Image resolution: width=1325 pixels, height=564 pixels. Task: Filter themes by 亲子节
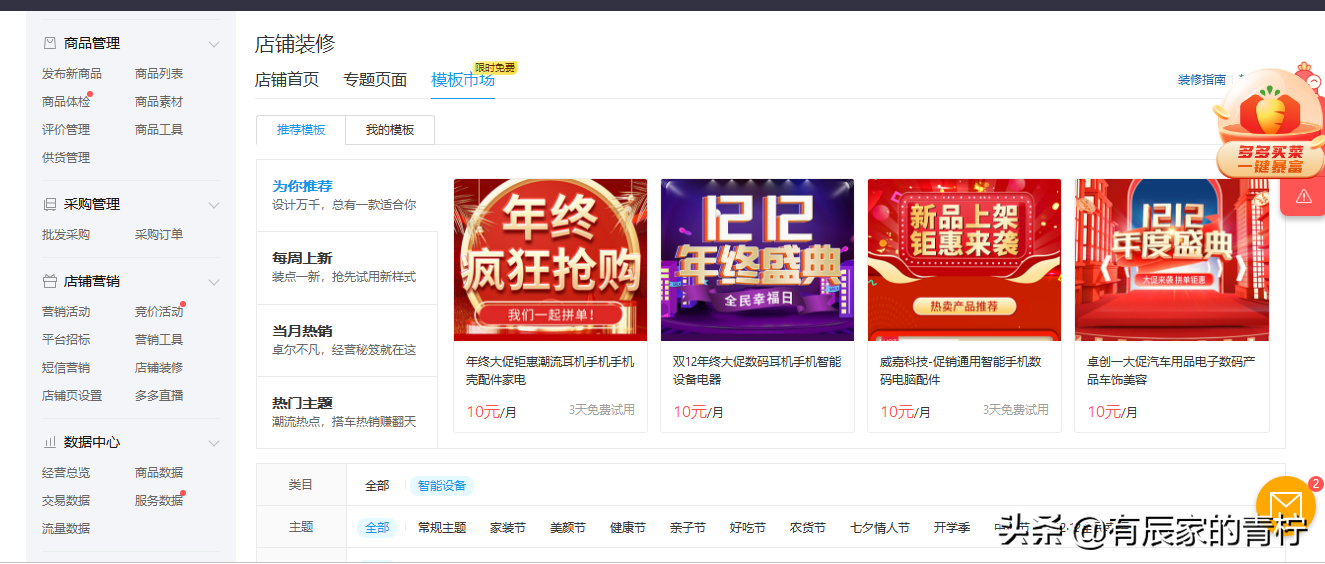coord(688,528)
